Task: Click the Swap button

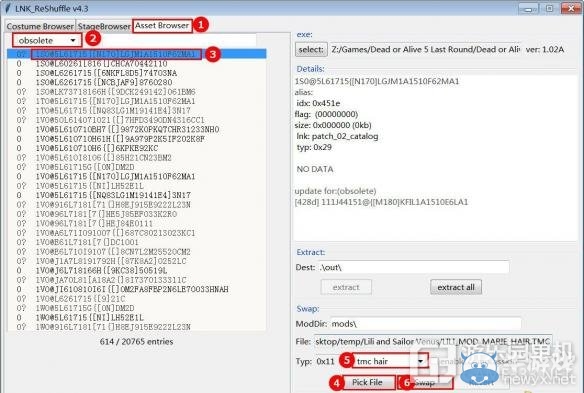Action: click(x=426, y=383)
